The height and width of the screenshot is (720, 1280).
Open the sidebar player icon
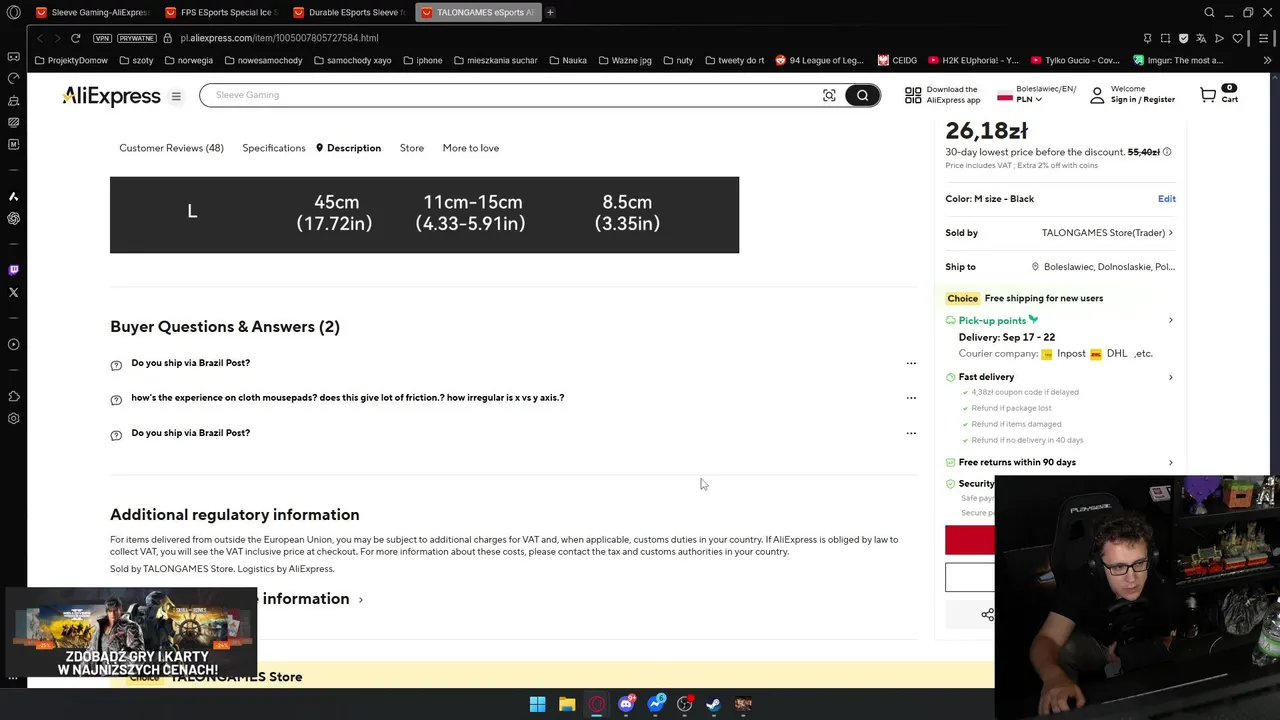pos(13,345)
